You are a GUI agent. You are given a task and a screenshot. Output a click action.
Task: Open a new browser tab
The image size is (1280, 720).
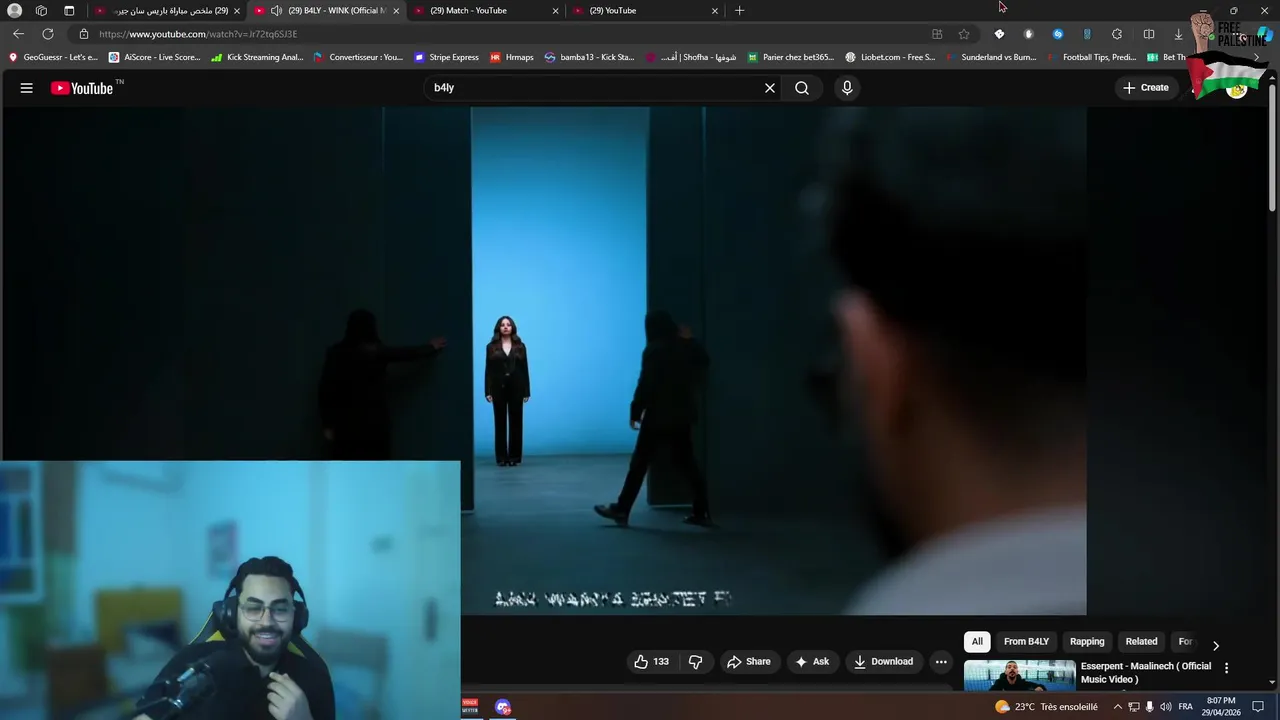pos(740,10)
